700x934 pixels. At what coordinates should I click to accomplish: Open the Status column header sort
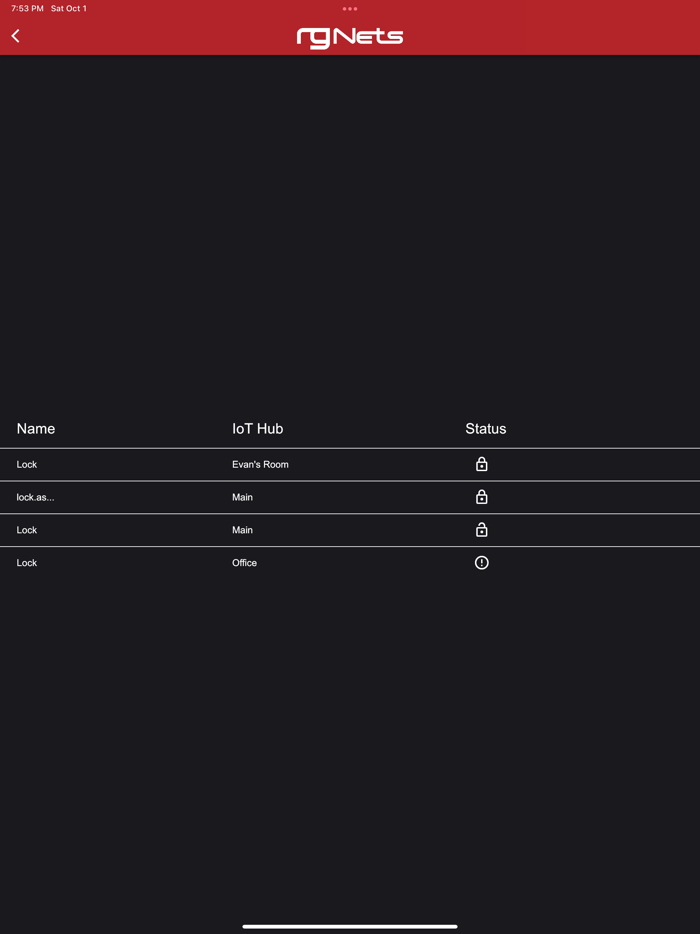485,428
